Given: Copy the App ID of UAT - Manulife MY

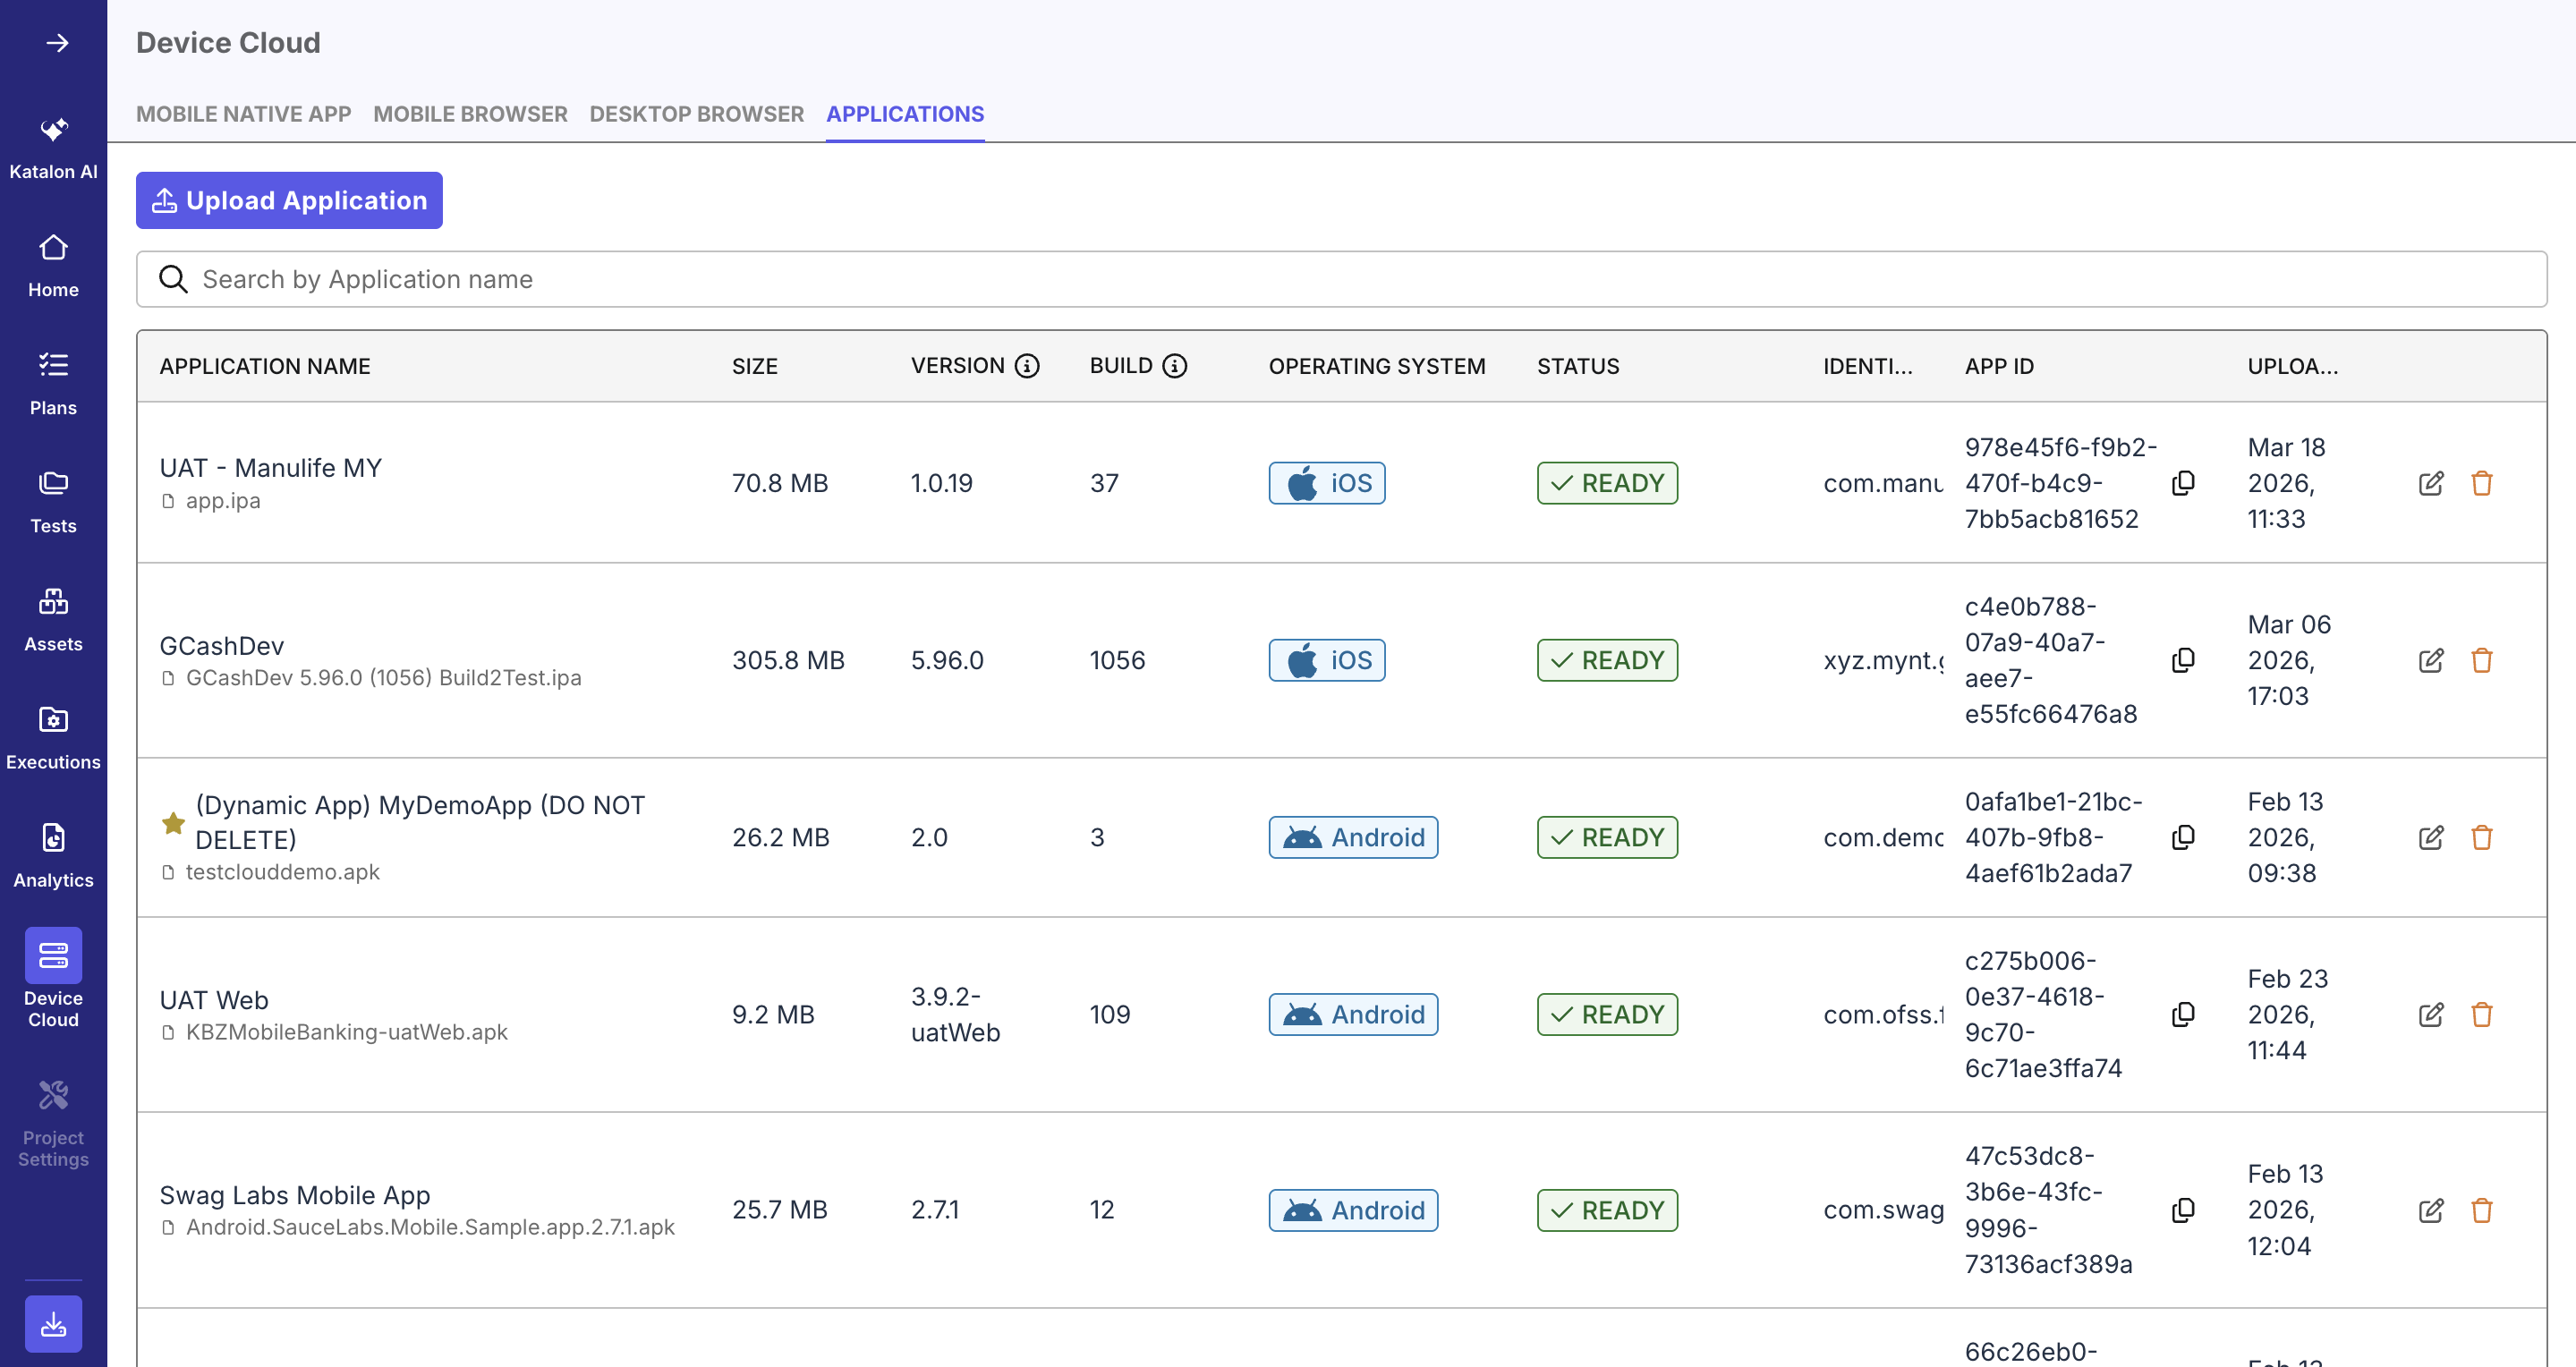Looking at the screenshot, I should (2184, 483).
